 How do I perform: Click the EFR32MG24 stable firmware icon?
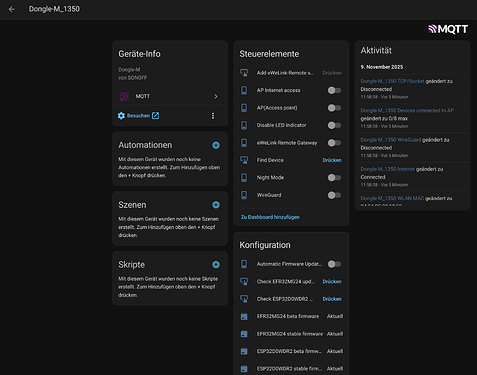coord(244,334)
